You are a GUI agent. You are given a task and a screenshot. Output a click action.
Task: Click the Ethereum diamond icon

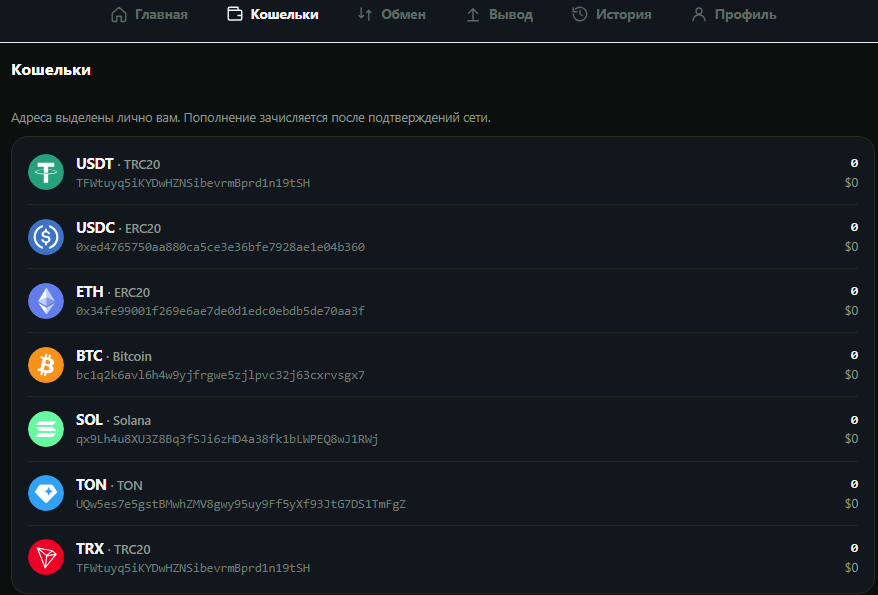[x=46, y=301]
